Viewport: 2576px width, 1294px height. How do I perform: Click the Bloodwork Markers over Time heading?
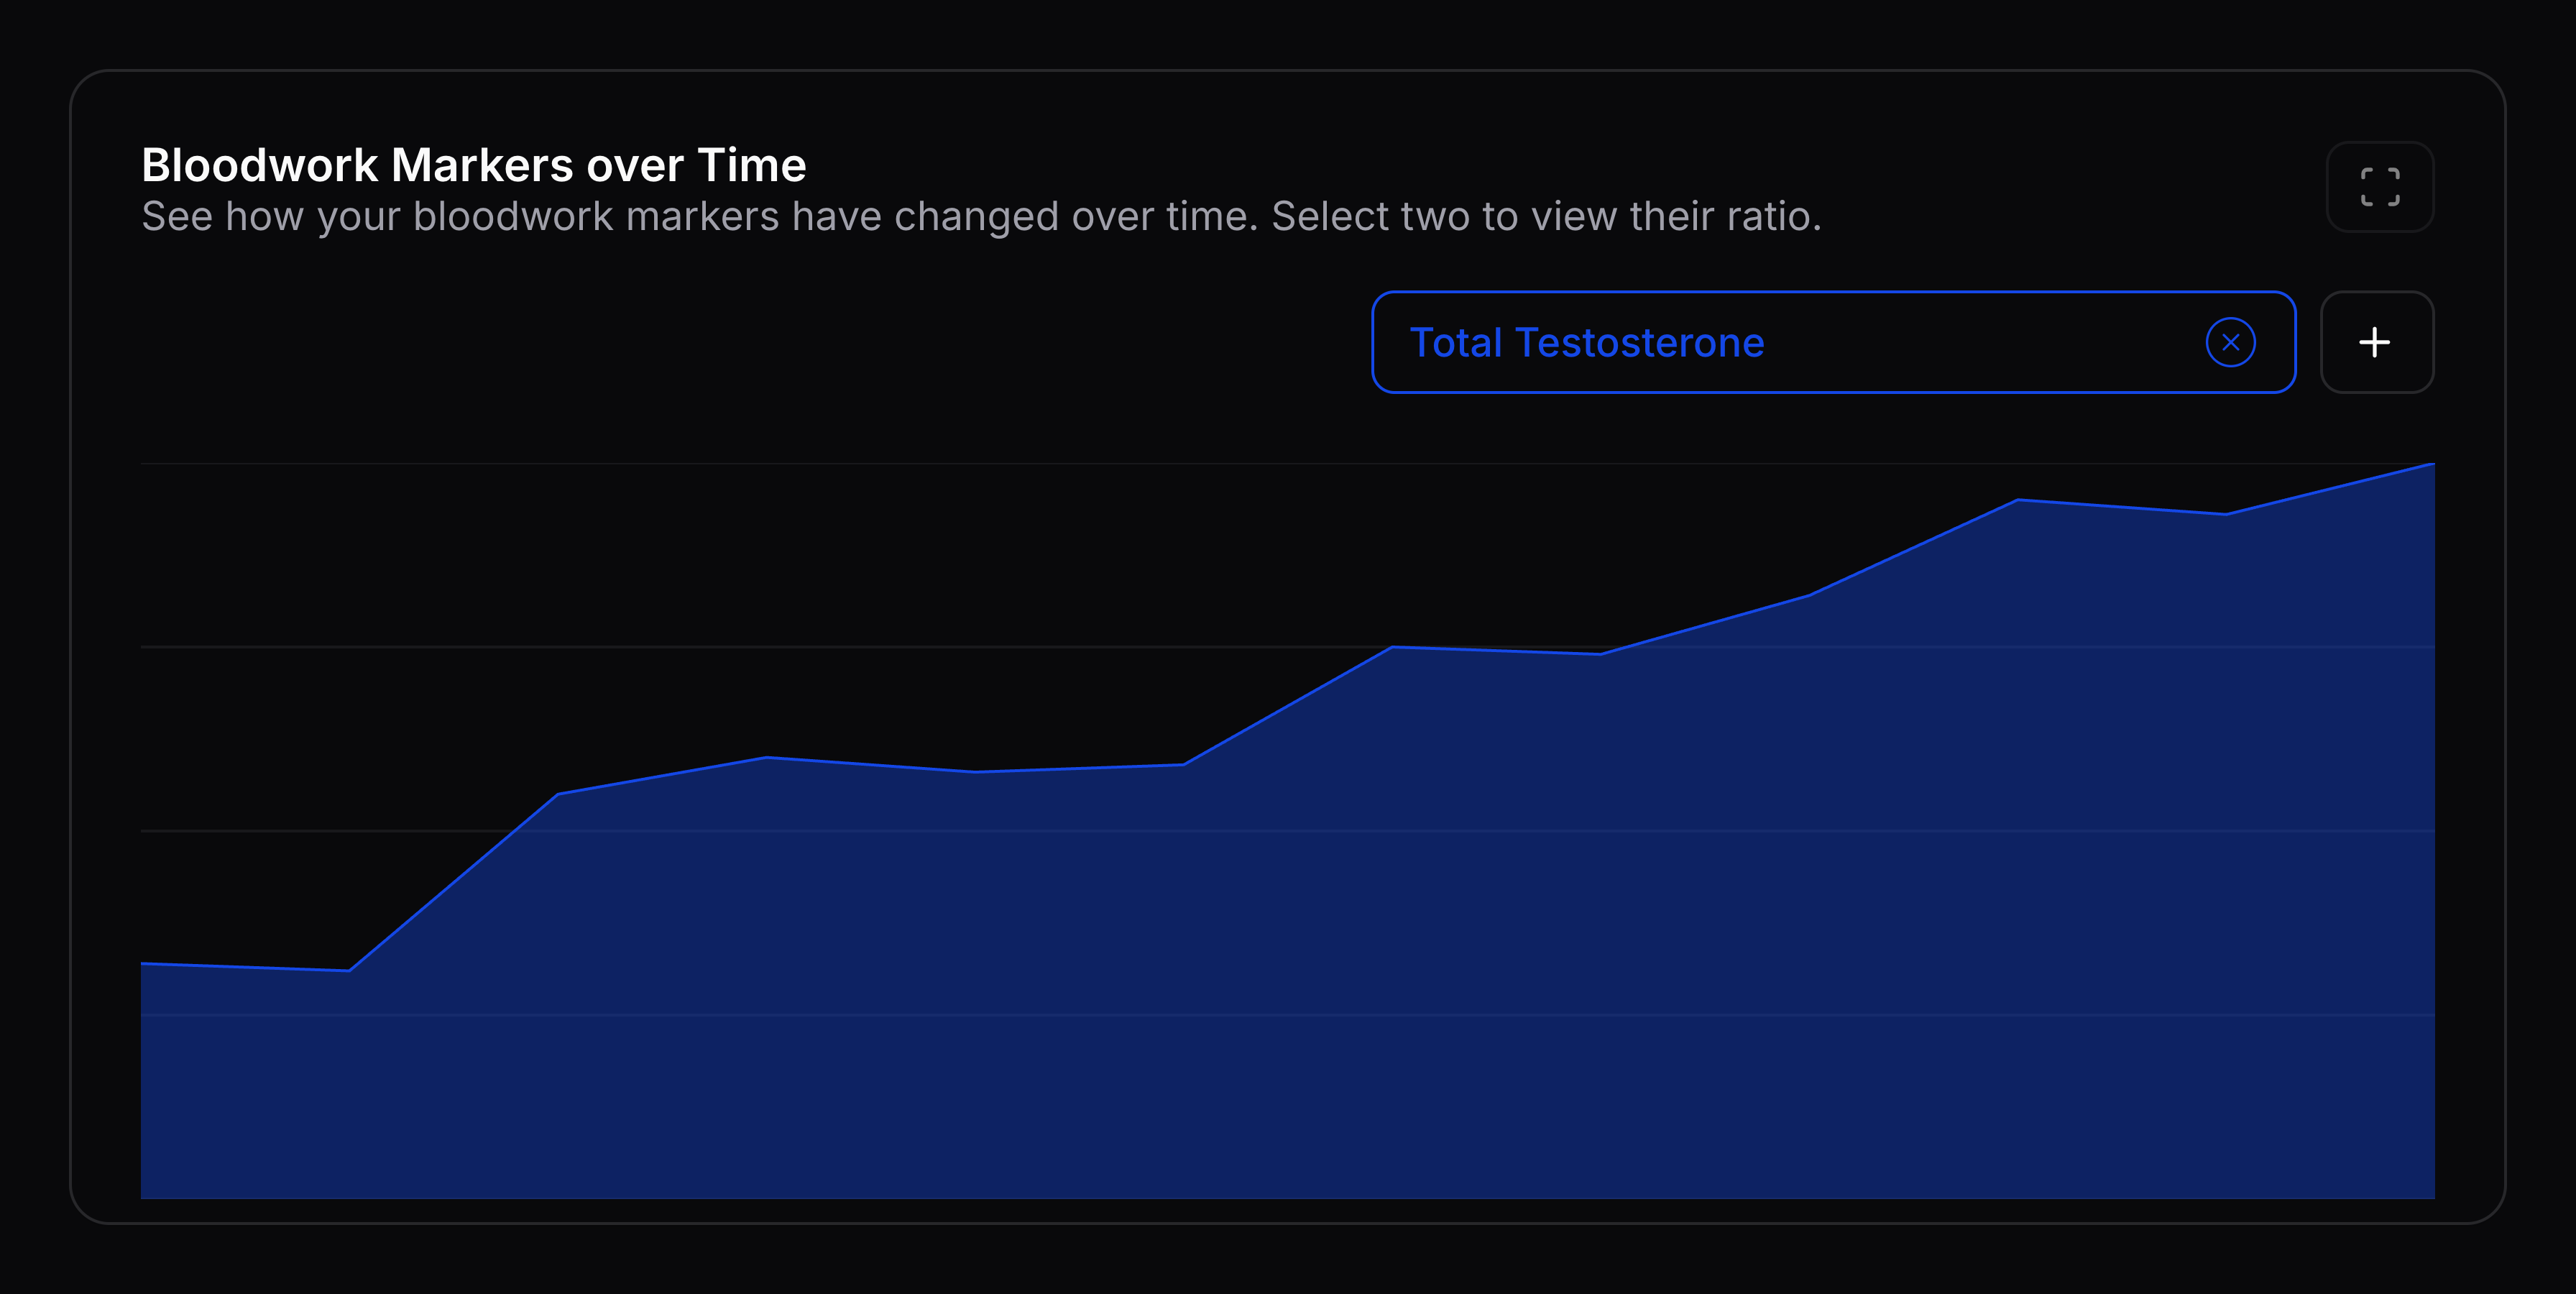[x=473, y=165]
